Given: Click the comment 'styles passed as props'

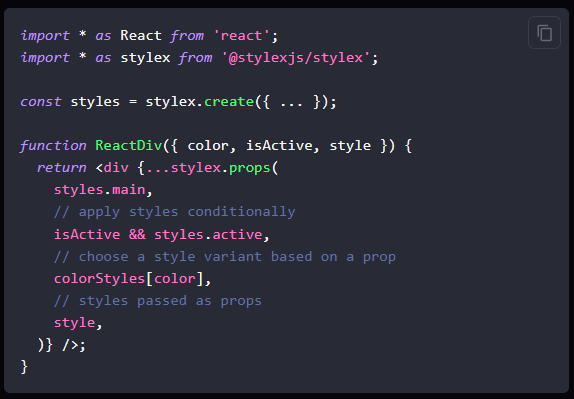Looking at the screenshot, I should point(158,301).
